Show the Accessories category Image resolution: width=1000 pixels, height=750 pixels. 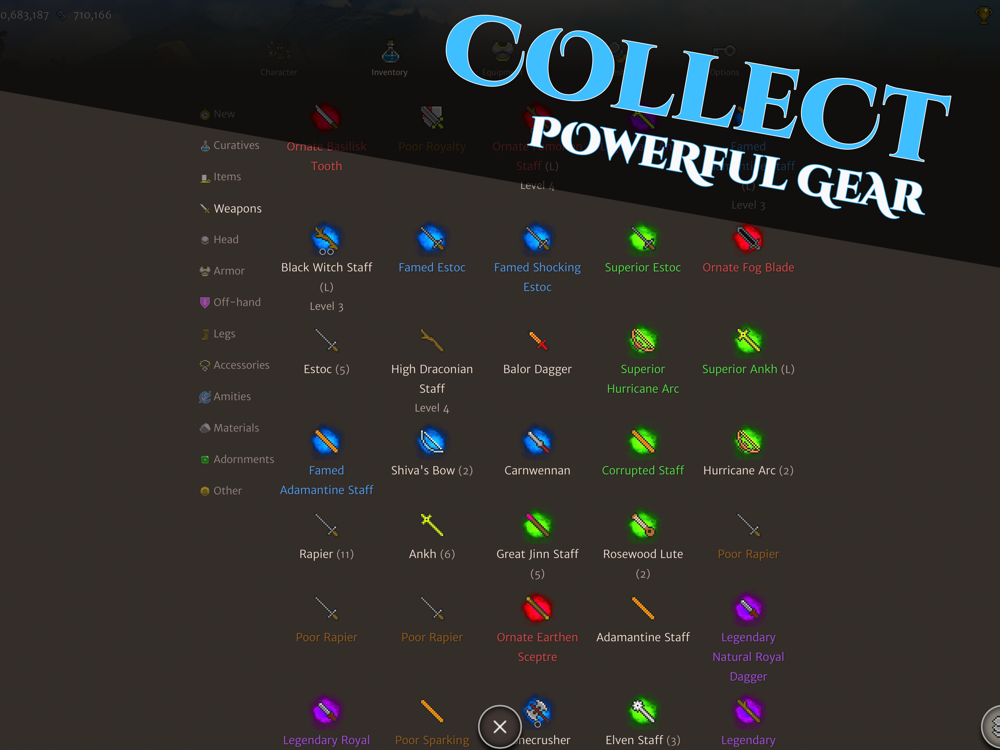(235, 365)
